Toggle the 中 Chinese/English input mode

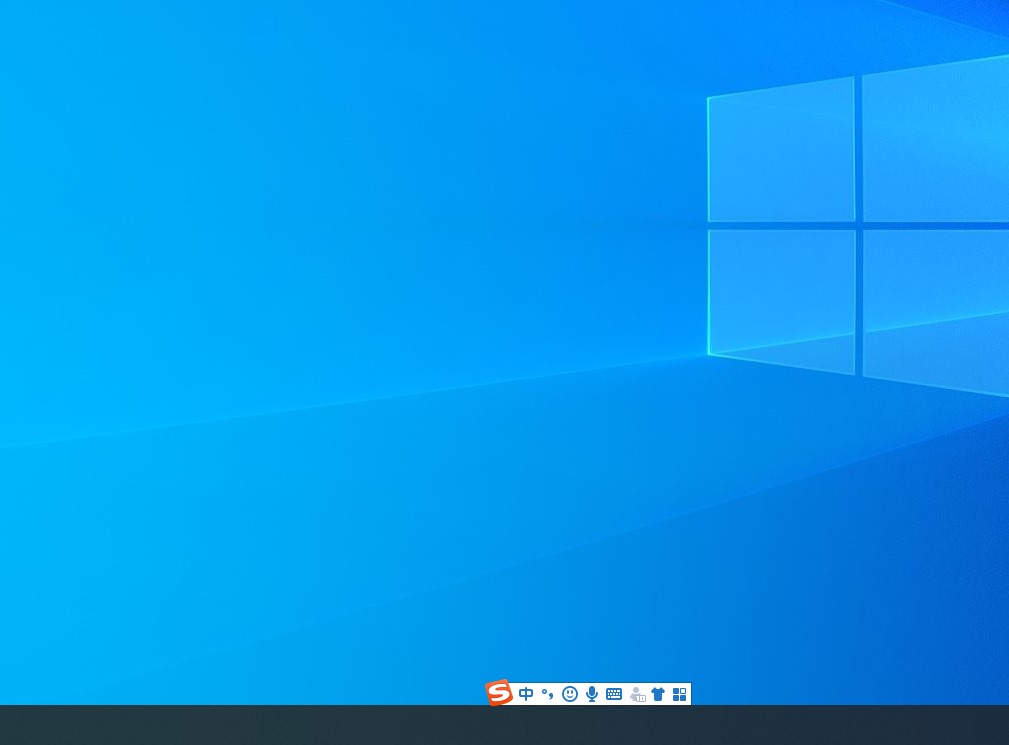pyautogui.click(x=526, y=694)
